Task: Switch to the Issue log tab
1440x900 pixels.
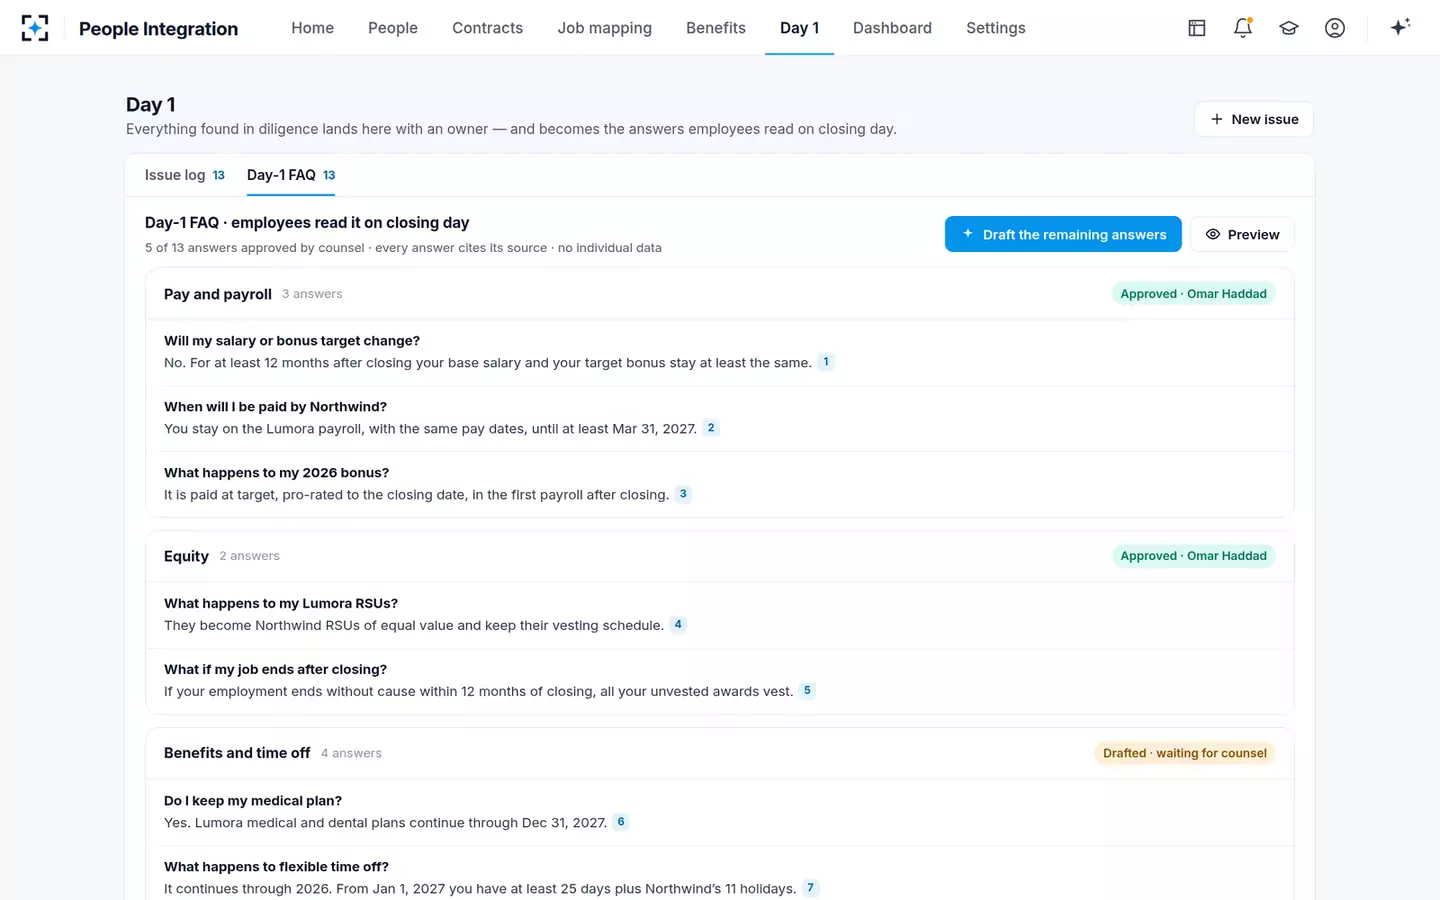Action: coord(185,175)
